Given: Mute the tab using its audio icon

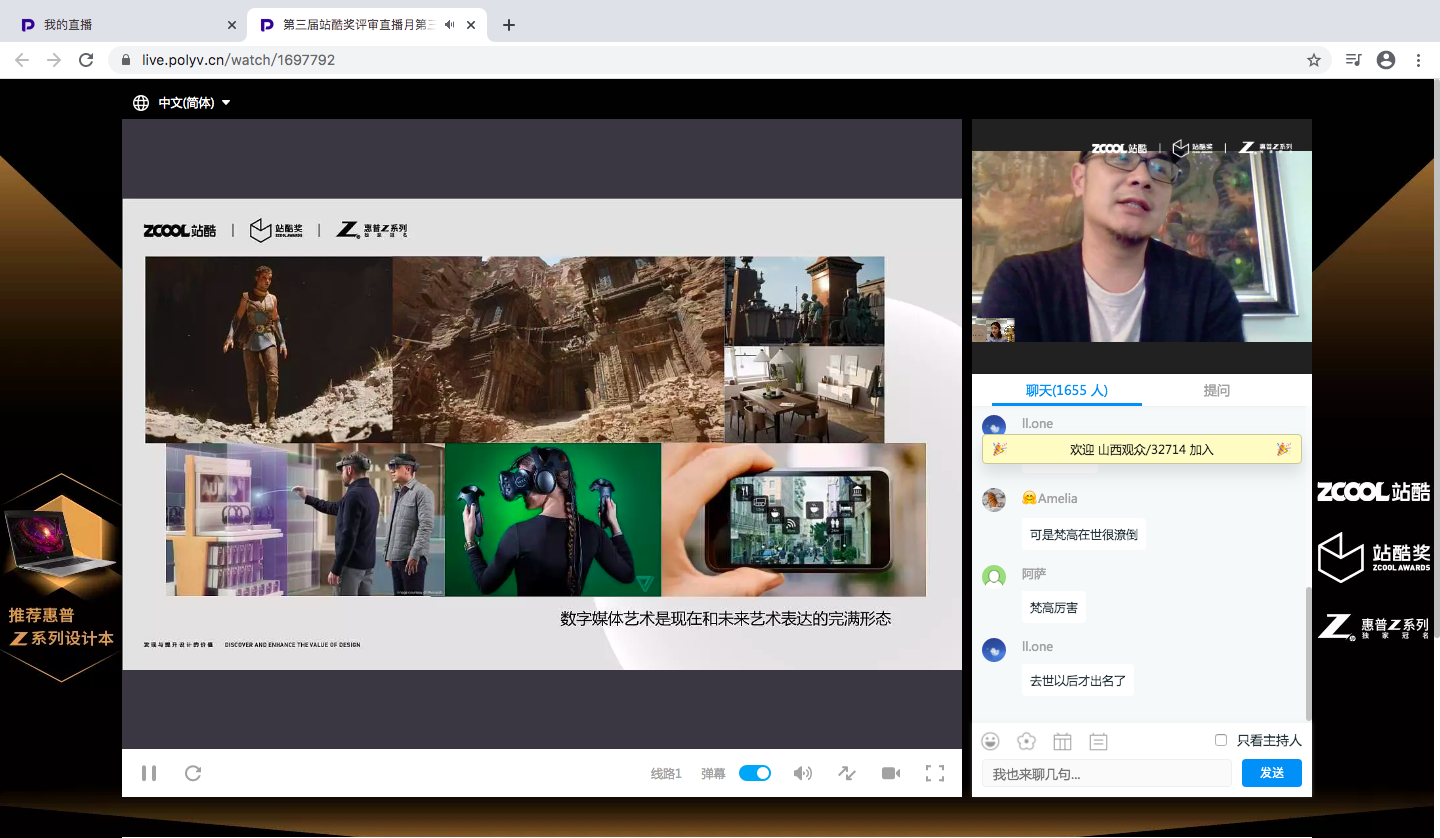Looking at the screenshot, I should [449, 25].
